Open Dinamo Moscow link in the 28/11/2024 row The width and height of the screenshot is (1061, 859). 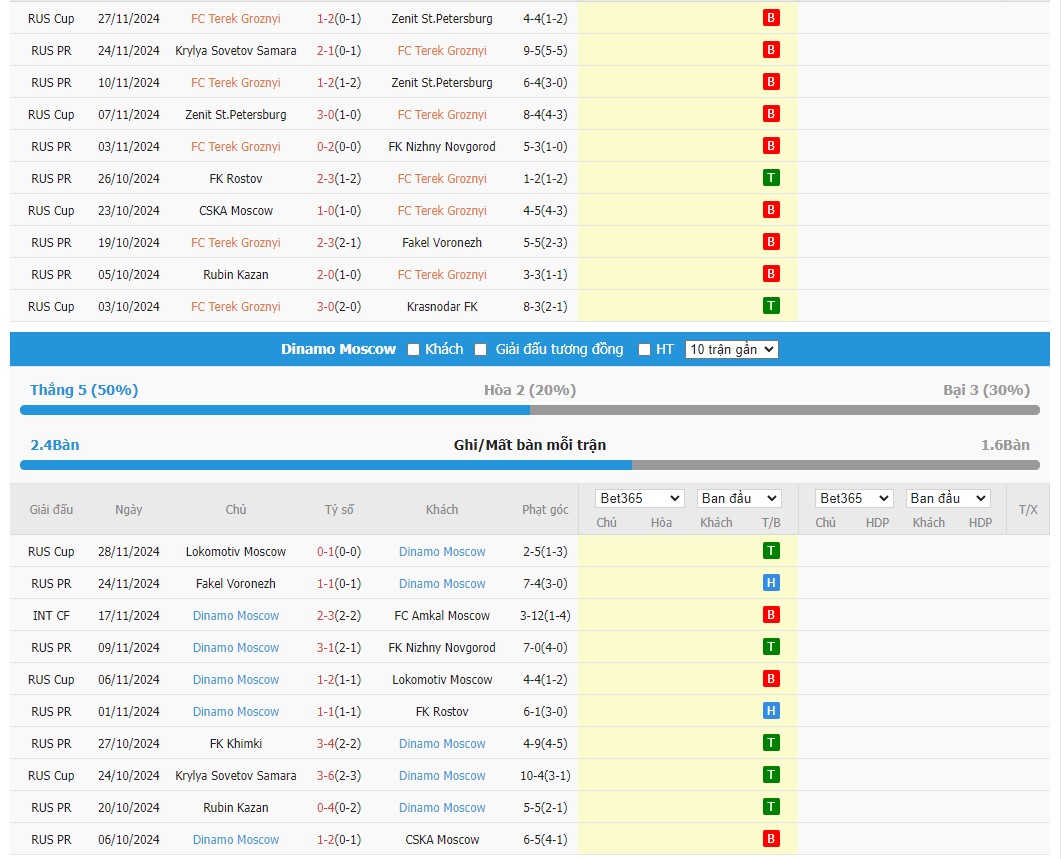442,552
